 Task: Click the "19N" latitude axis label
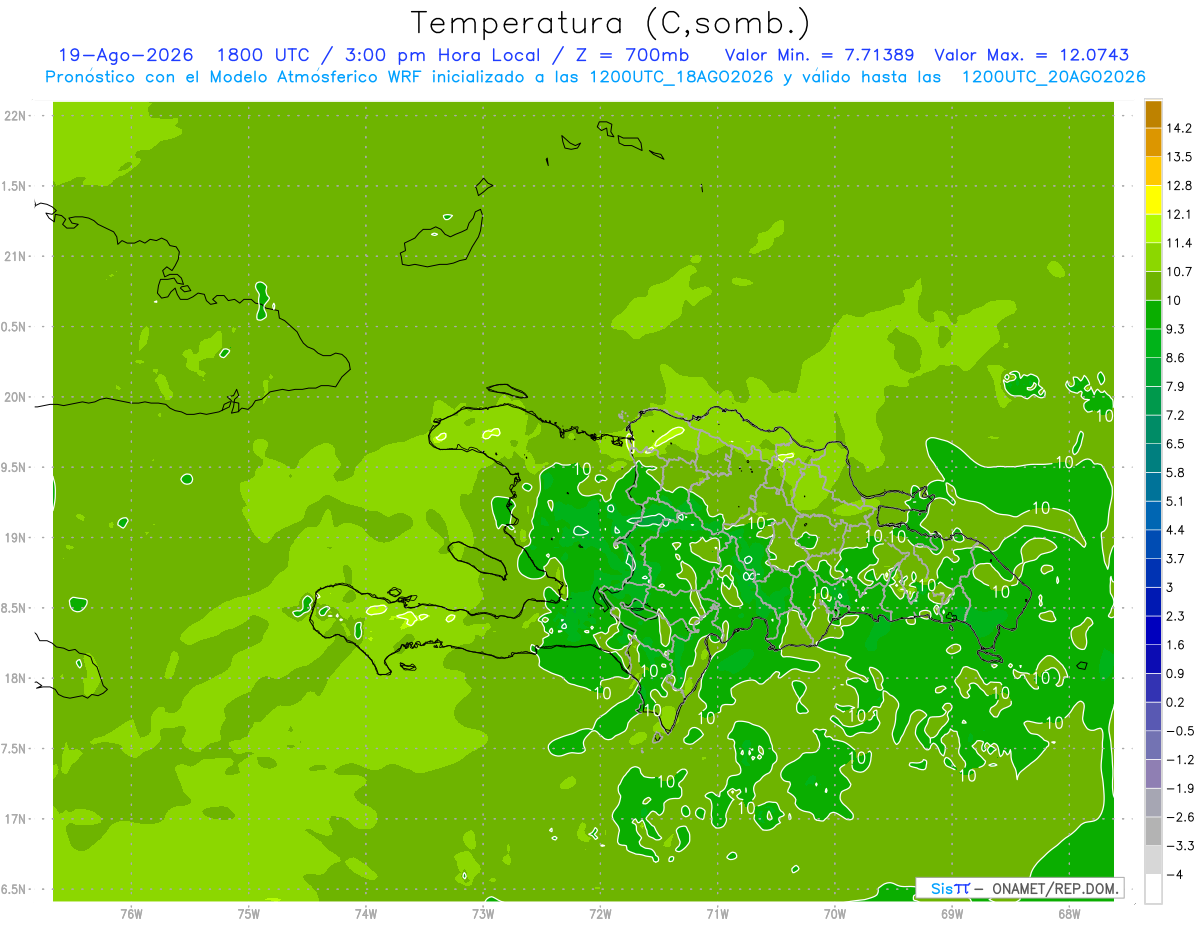pyautogui.click(x=15, y=538)
